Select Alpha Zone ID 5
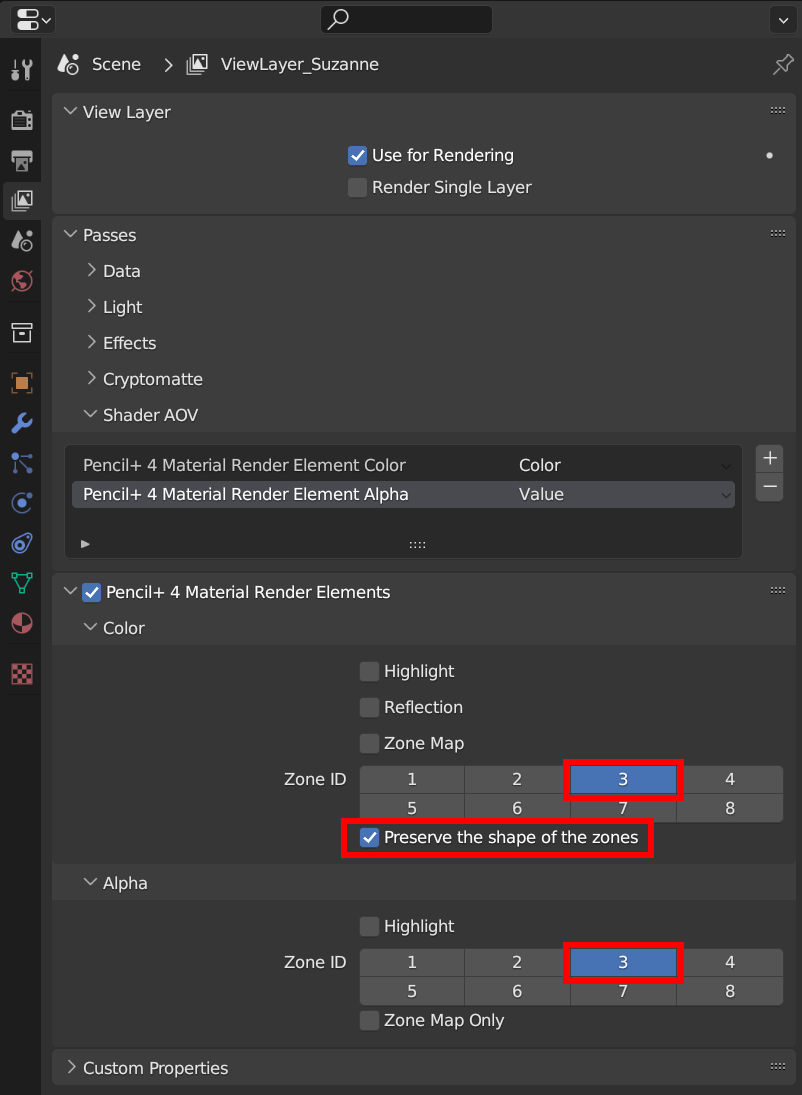The width and height of the screenshot is (802, 1095). [412, 991]
